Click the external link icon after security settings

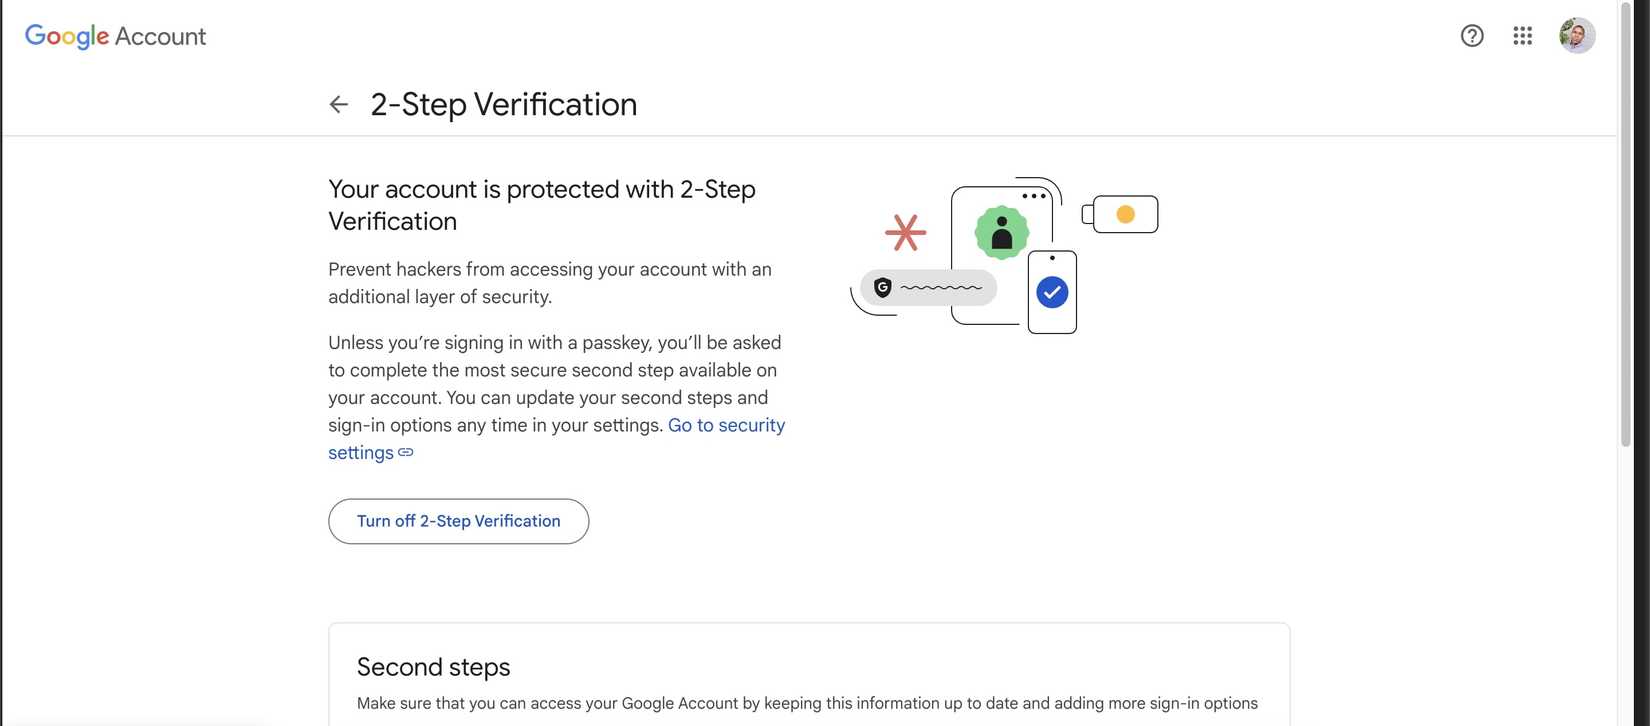[x=405, y=452]
